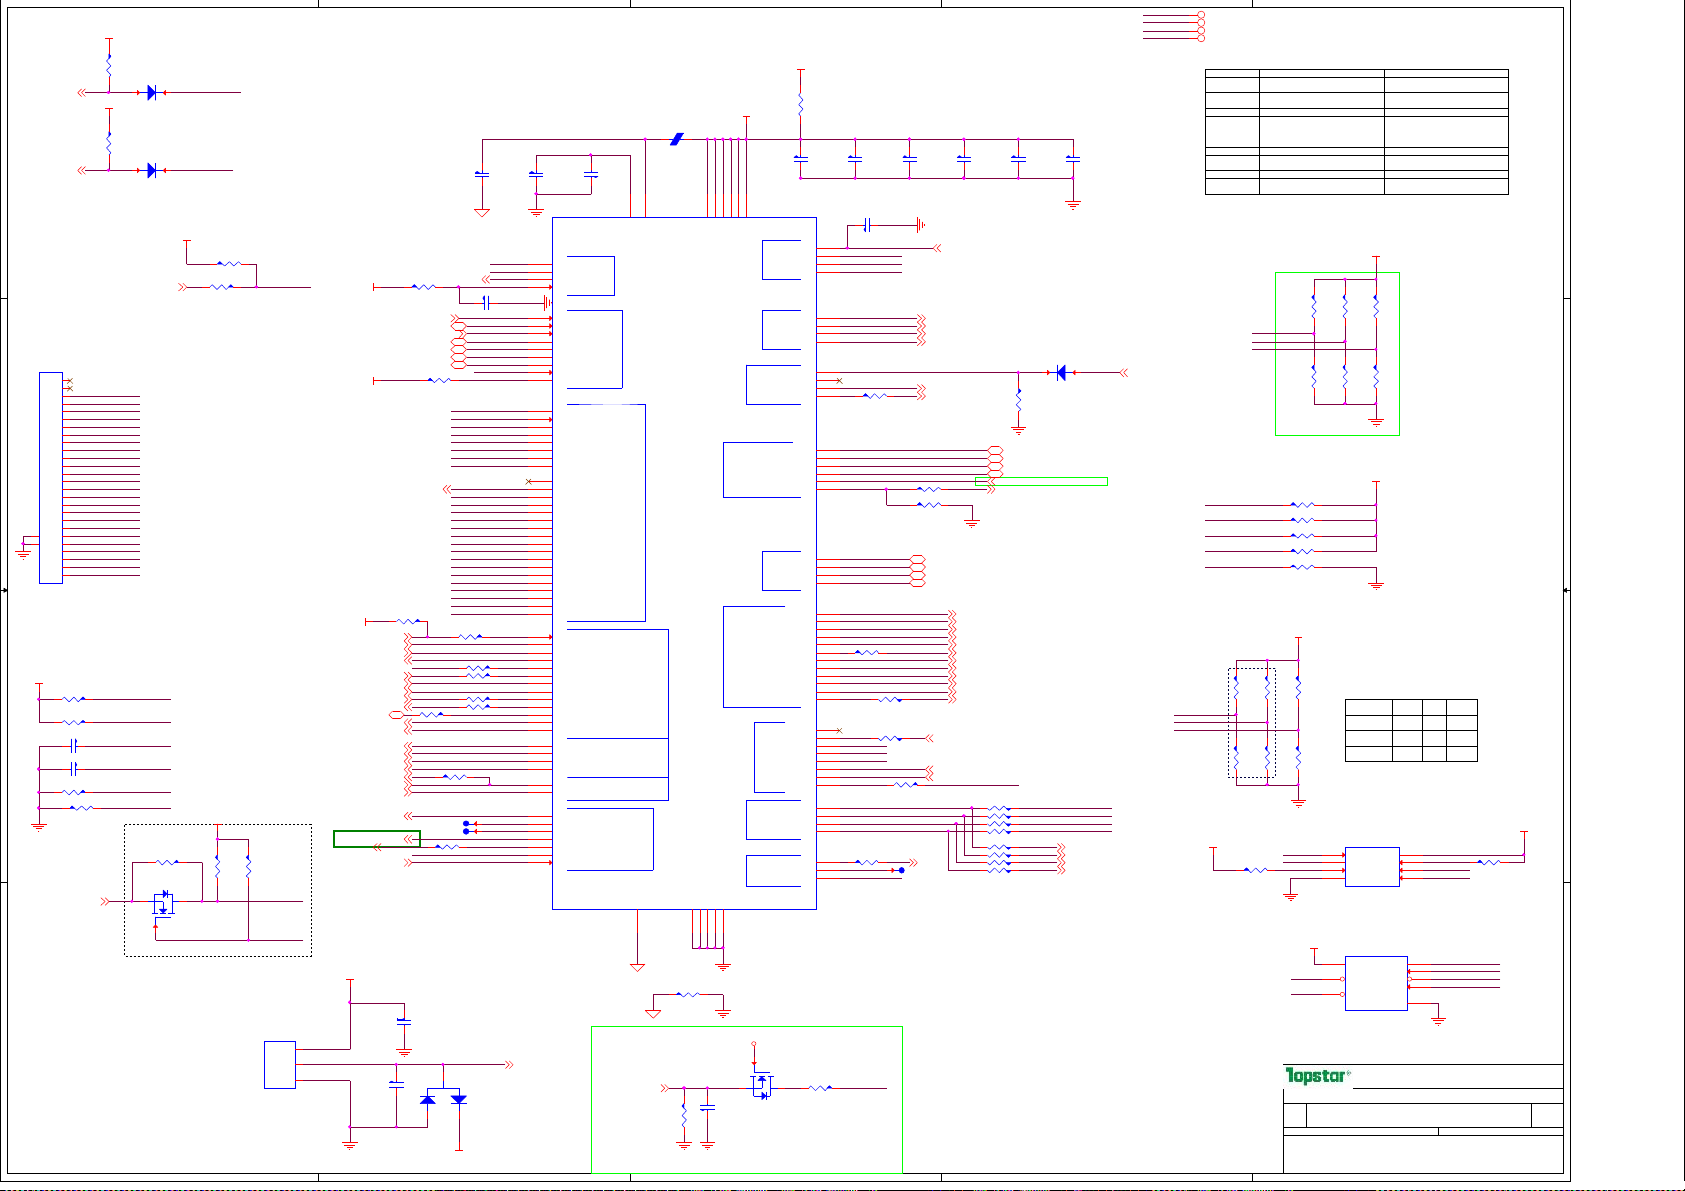Click the ground symbol under the main chip
The height and width of the screenshot is (1191, 1685).
(637, 966)
